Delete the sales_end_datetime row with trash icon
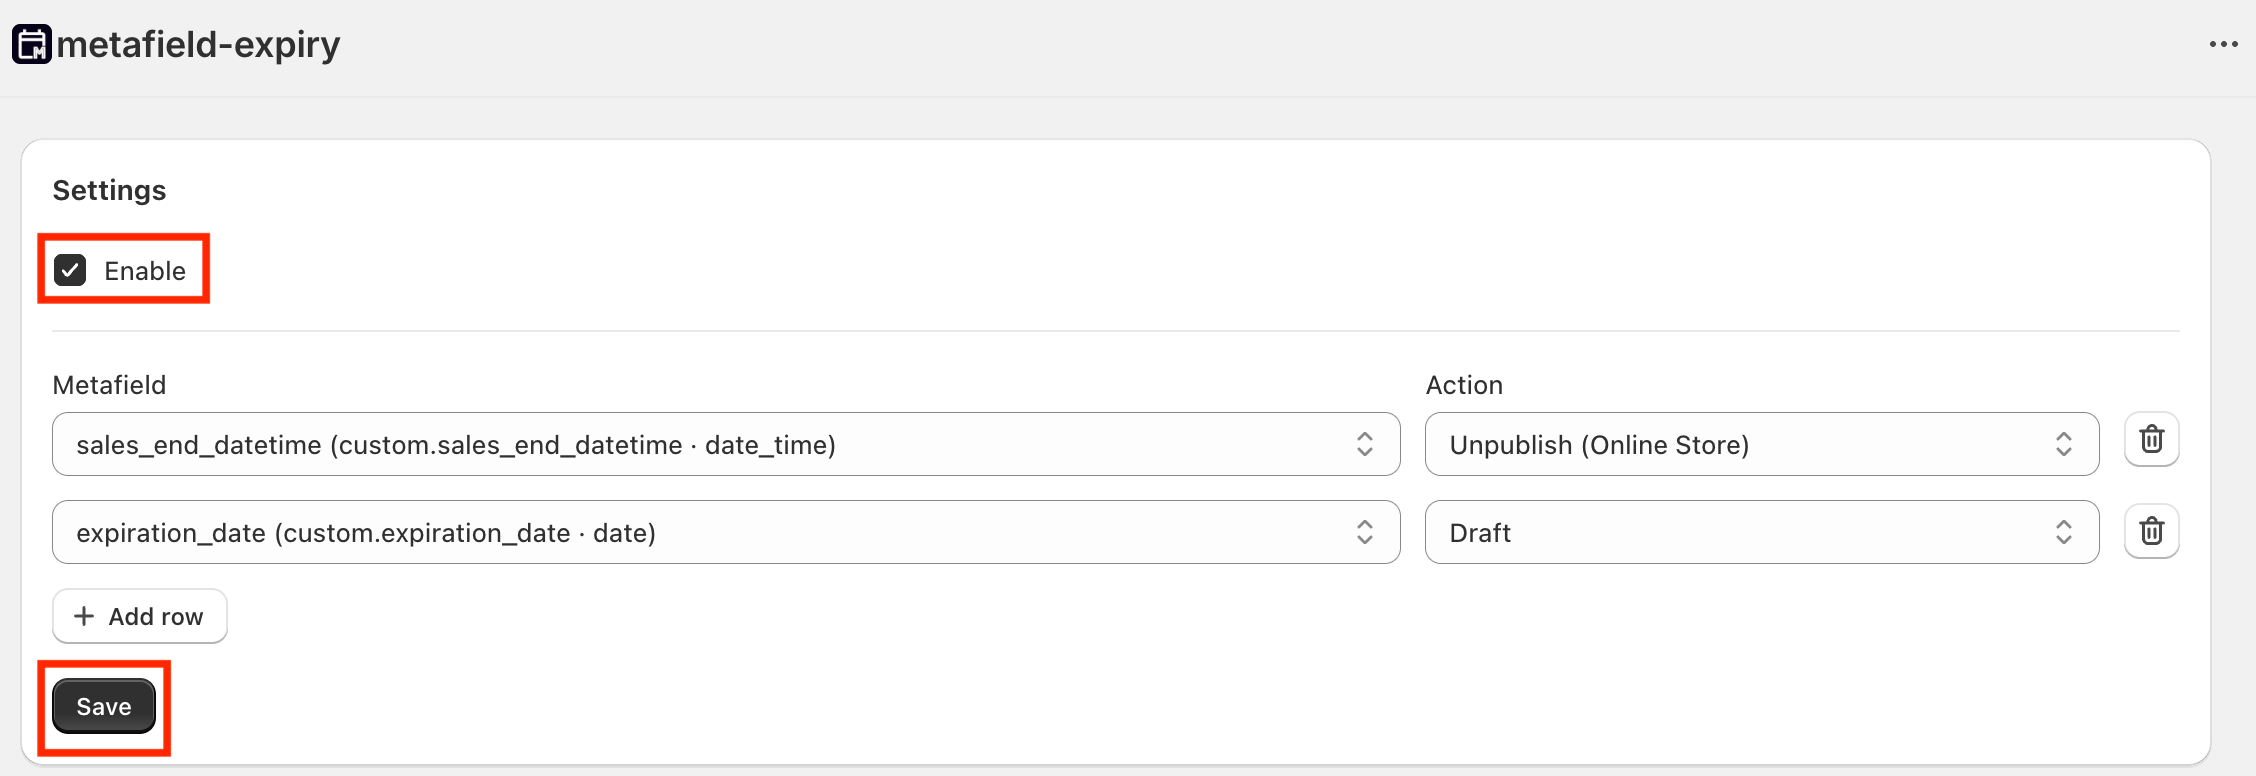 [2151, 440]
